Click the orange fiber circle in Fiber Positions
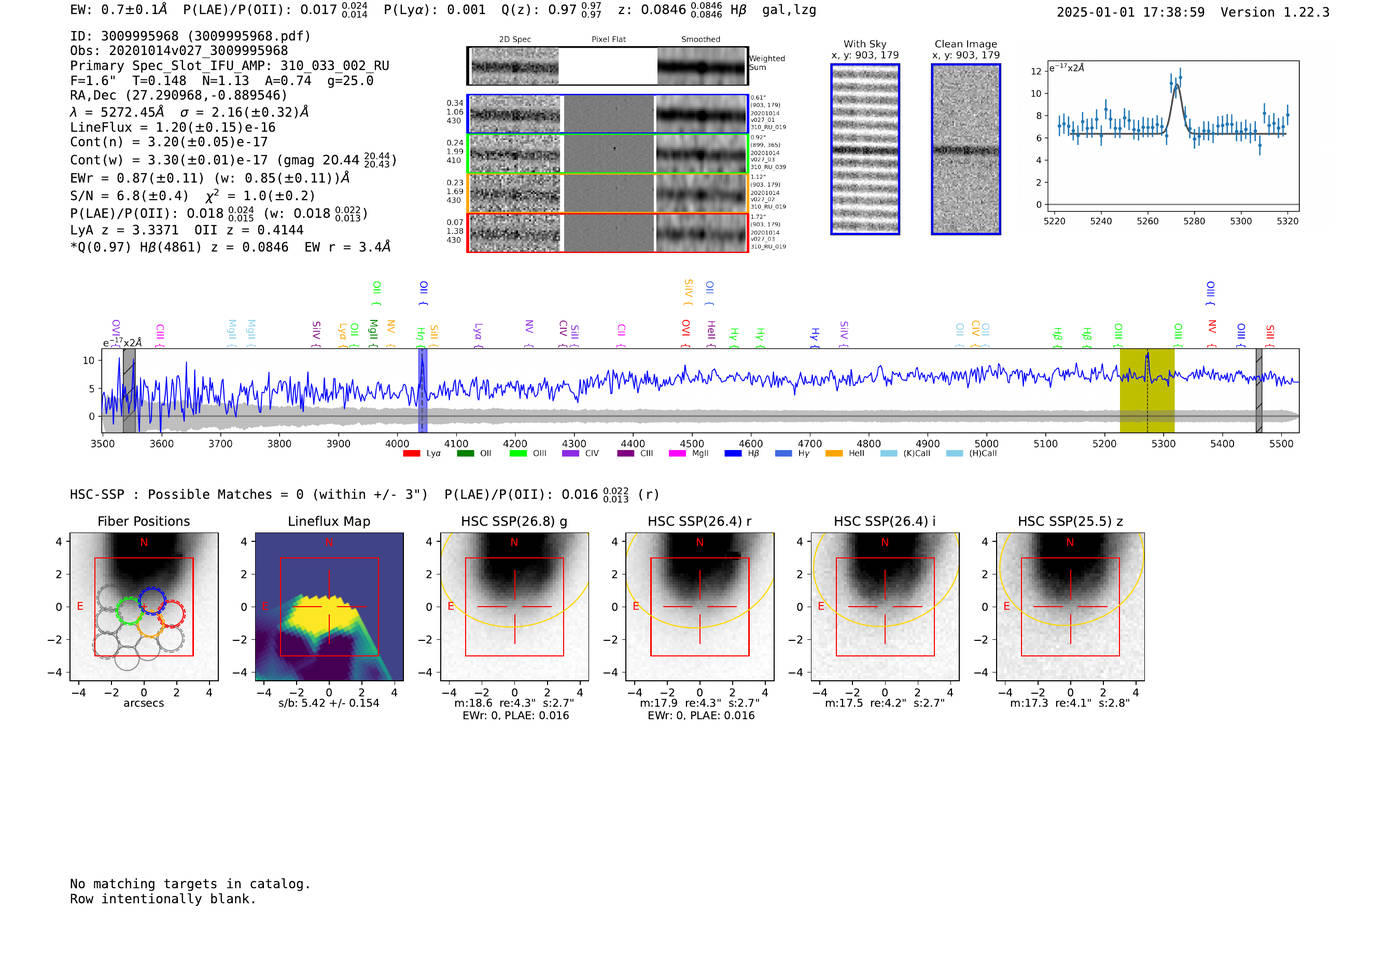This screenshot has height=953, width=1400. (149, 625)
